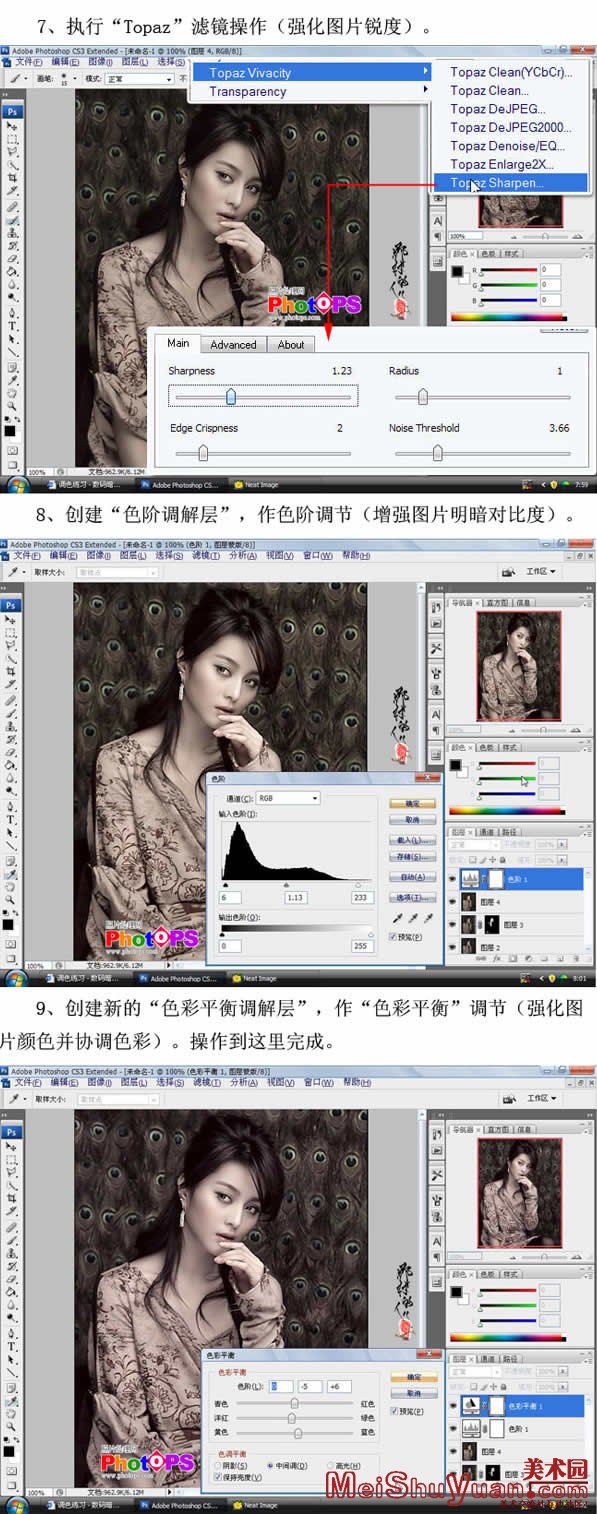Open the 工作区 dropdown in step 8
The height and width of the screenshot is (1514, 597).
point(542,571)
